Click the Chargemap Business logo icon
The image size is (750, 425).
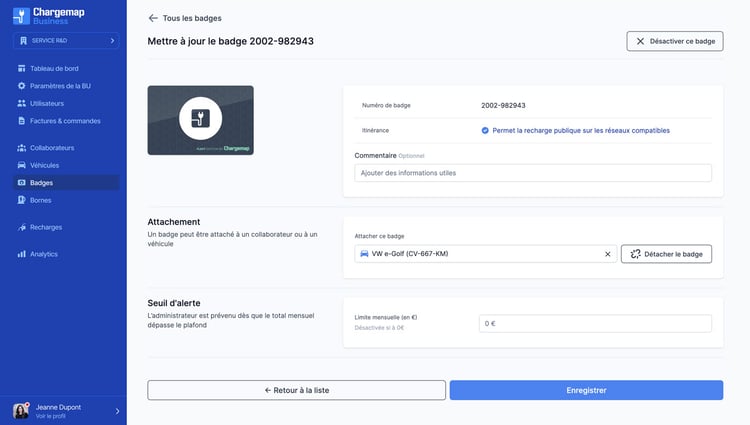click(x=21, y=15)
